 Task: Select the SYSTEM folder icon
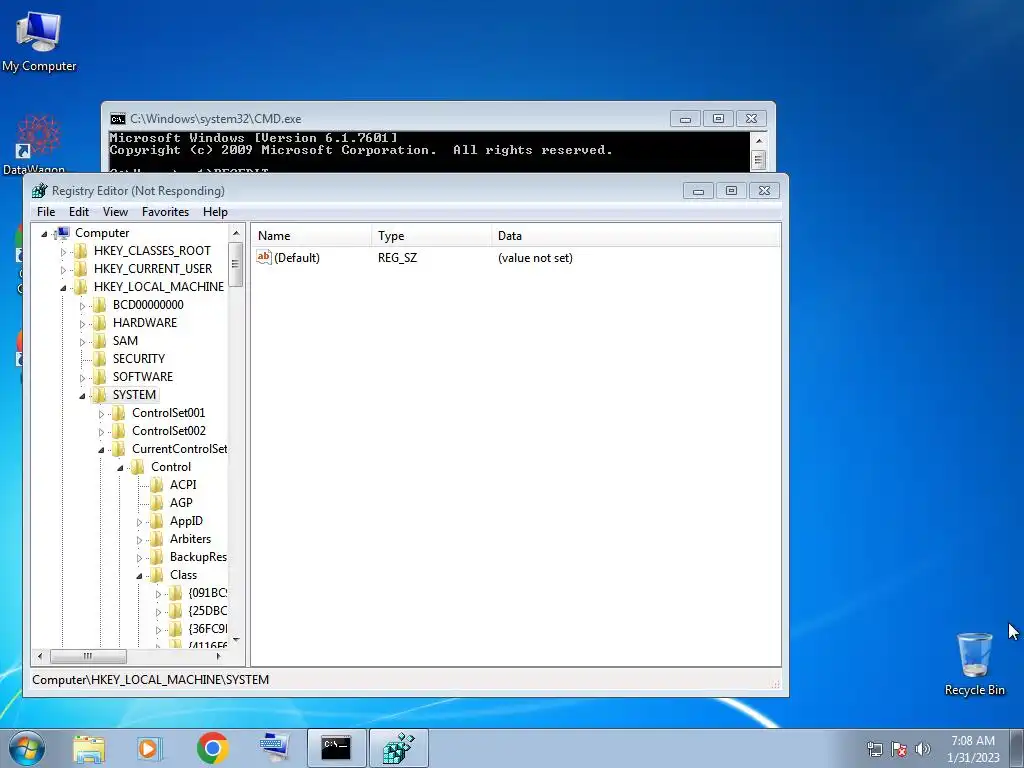pyautogui.click(x=99, y=394)
